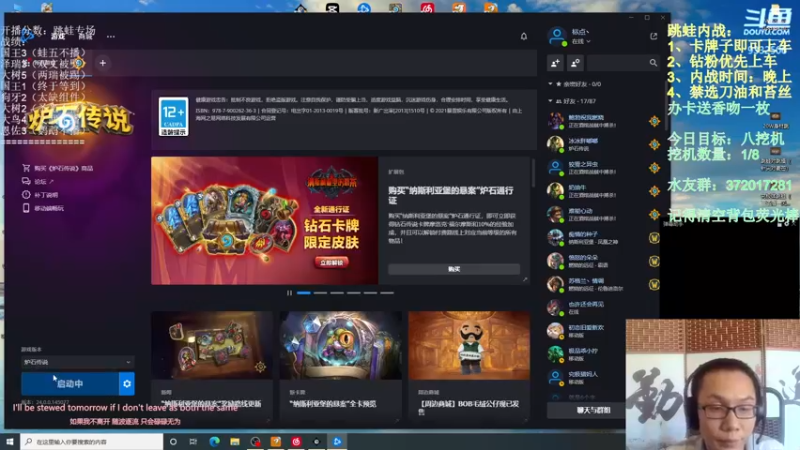This screenshot has height=450, width=800.
Task: Open the online status dropdown under the username
Action: 581,41
